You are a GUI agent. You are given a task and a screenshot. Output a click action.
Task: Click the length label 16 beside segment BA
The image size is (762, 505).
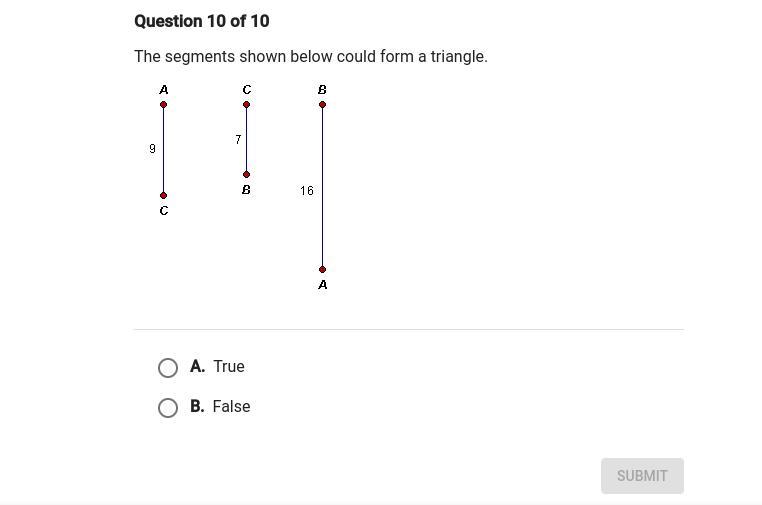(x=307, y=191)
